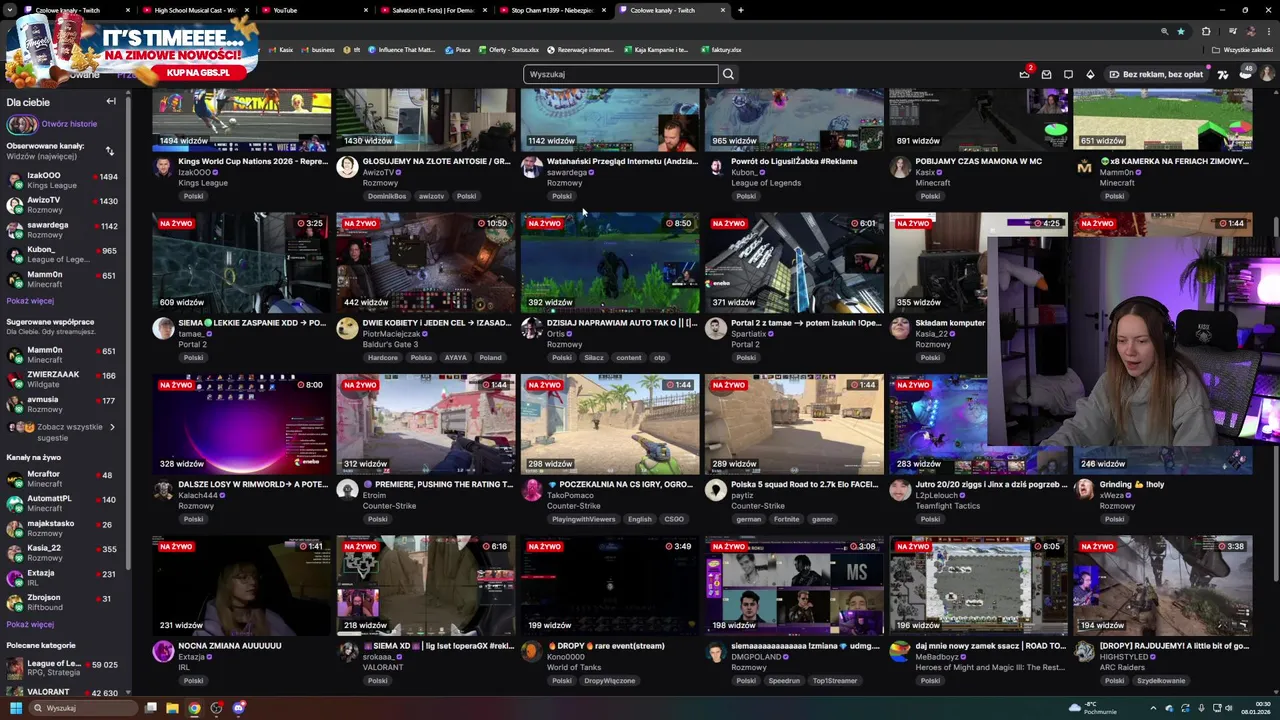Open Zobacz wszystkie sugestie arrow
The width and height of the screenshot is (1280, 720).
(112, 427)
